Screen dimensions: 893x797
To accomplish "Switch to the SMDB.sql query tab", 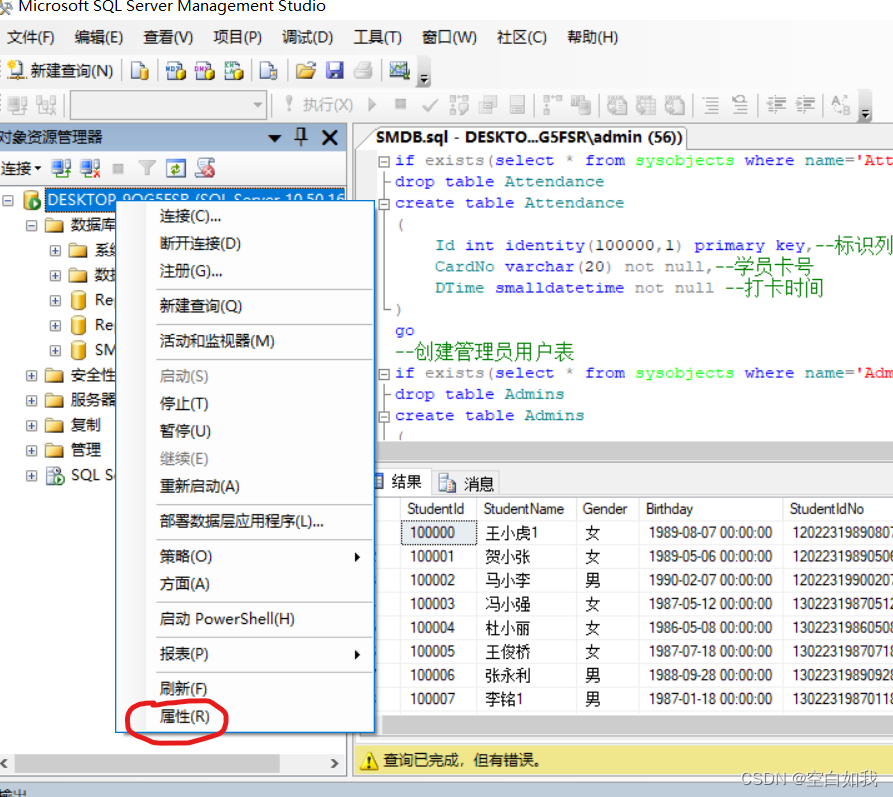I will tap(529, 138).
